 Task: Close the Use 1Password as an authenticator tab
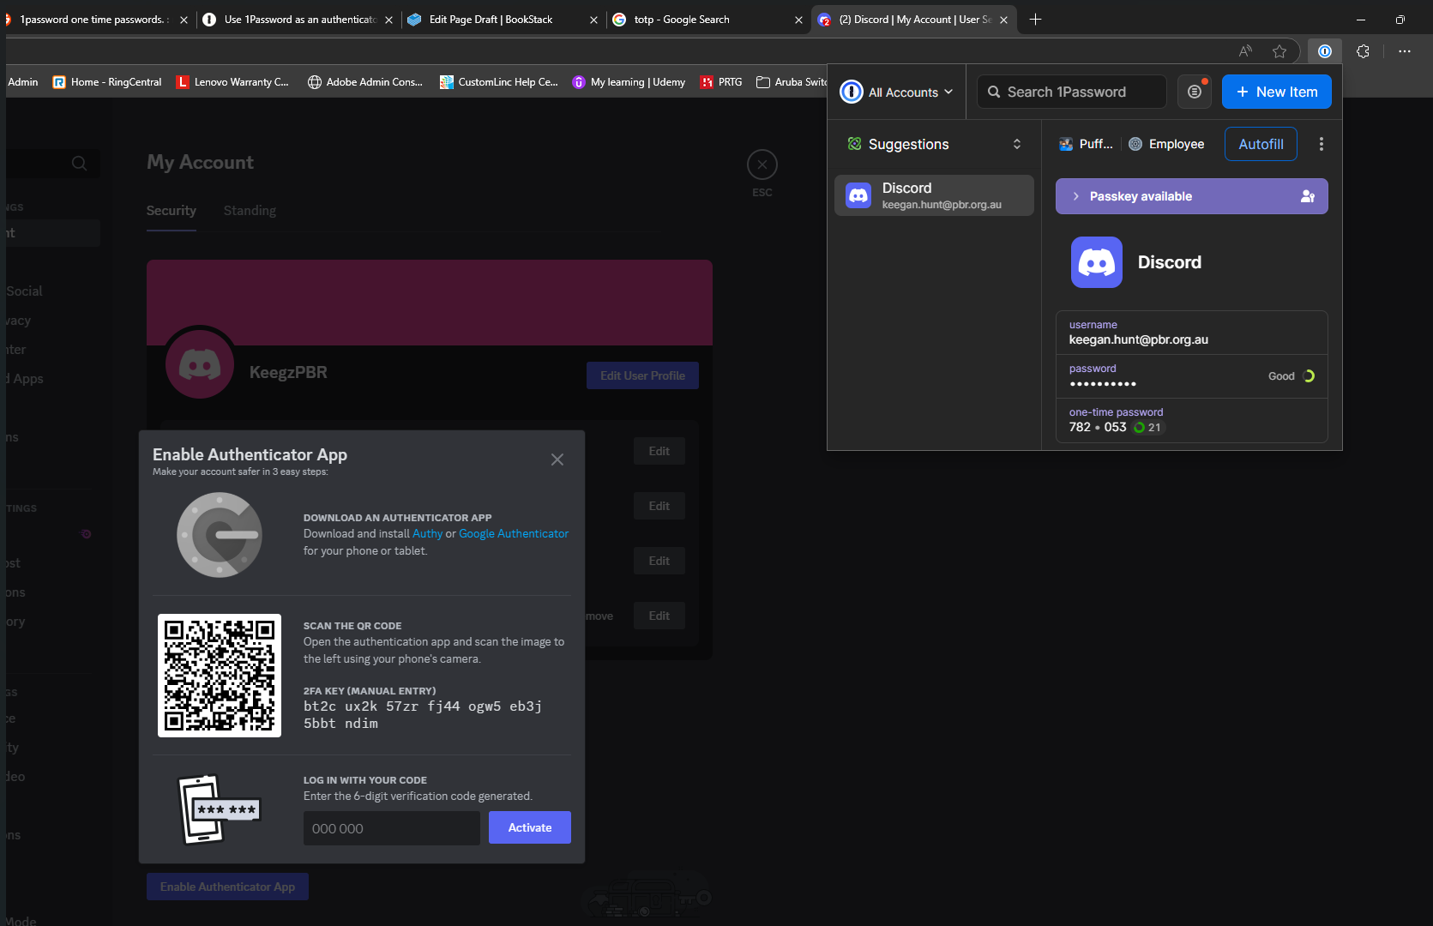tap(388, 20)
